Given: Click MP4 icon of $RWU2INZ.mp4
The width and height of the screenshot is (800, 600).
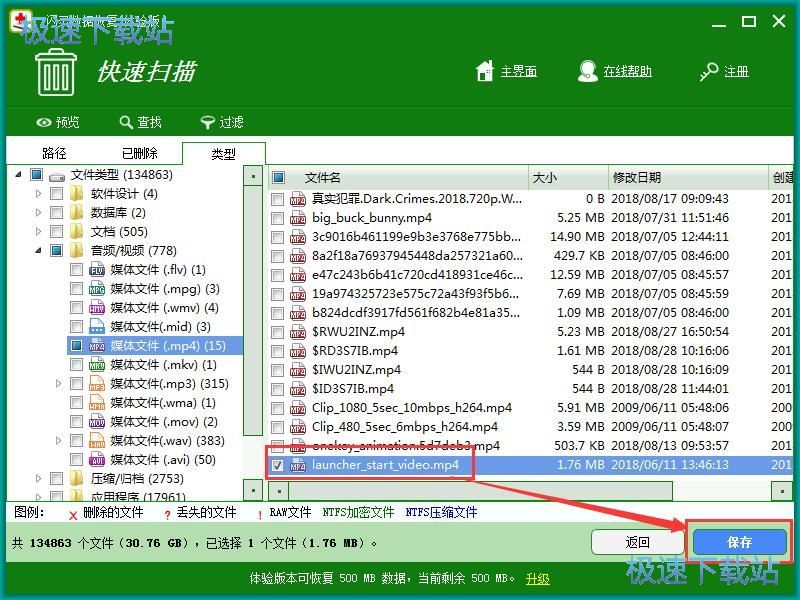Looking at the screenshot, I should 298,332.
